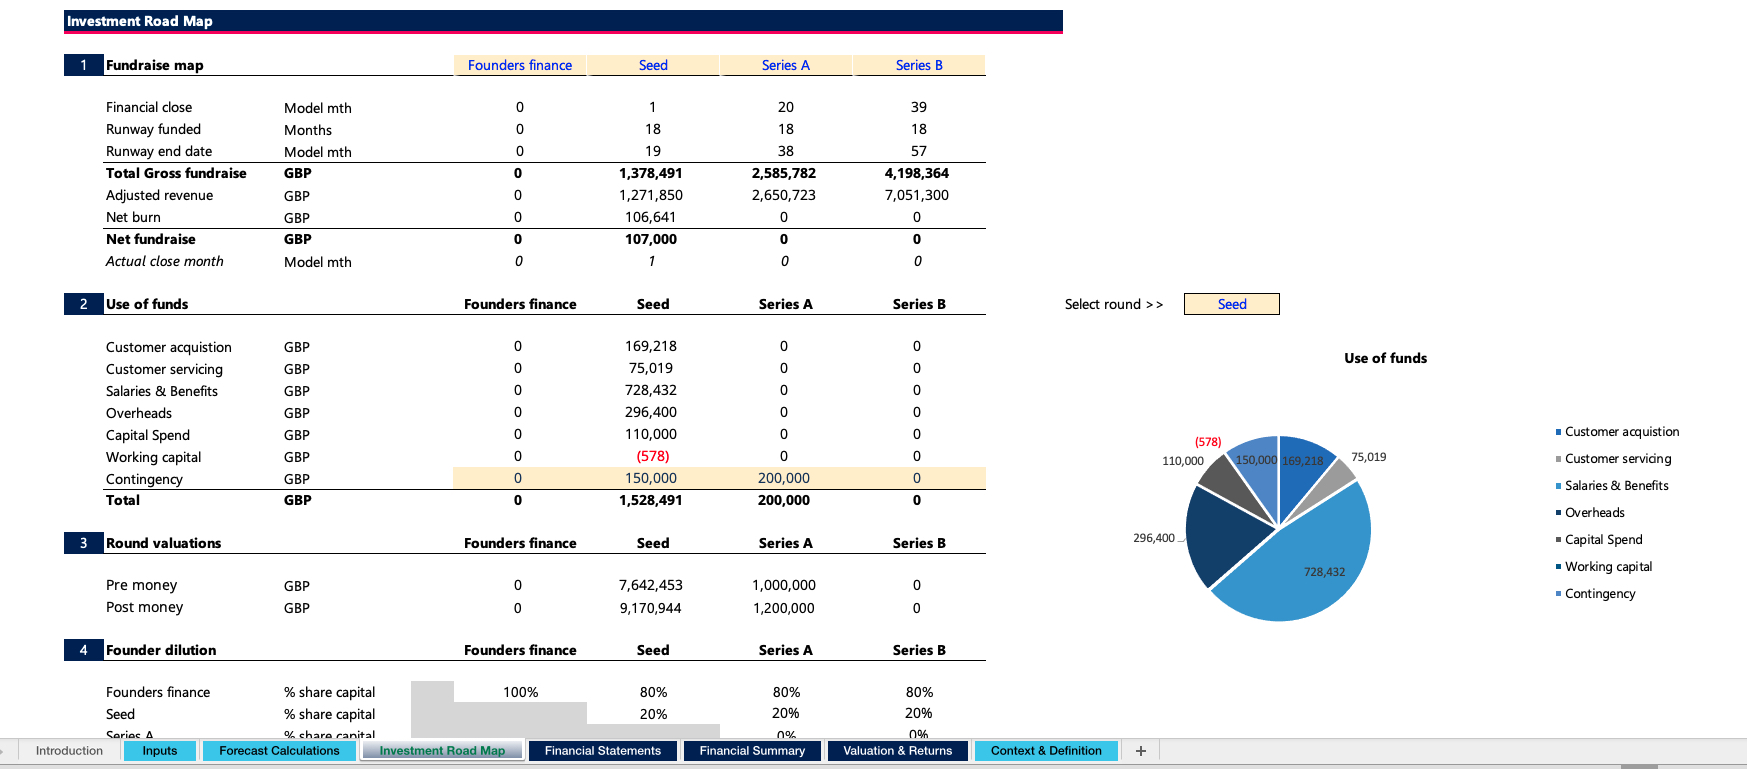1747x769 pixels.
Task: Select Series B financial close value 39
Action: [919, 107]
